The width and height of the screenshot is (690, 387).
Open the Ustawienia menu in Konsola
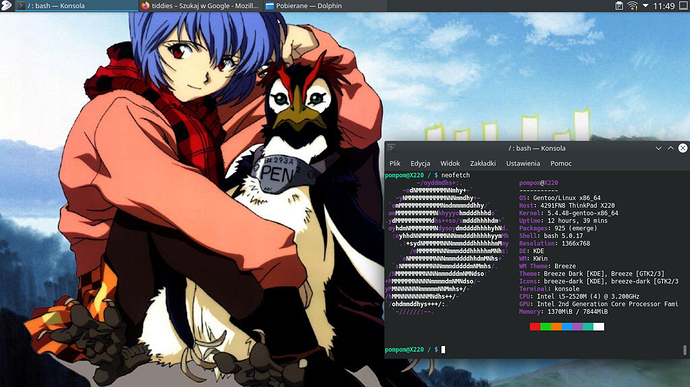[523, 163]
